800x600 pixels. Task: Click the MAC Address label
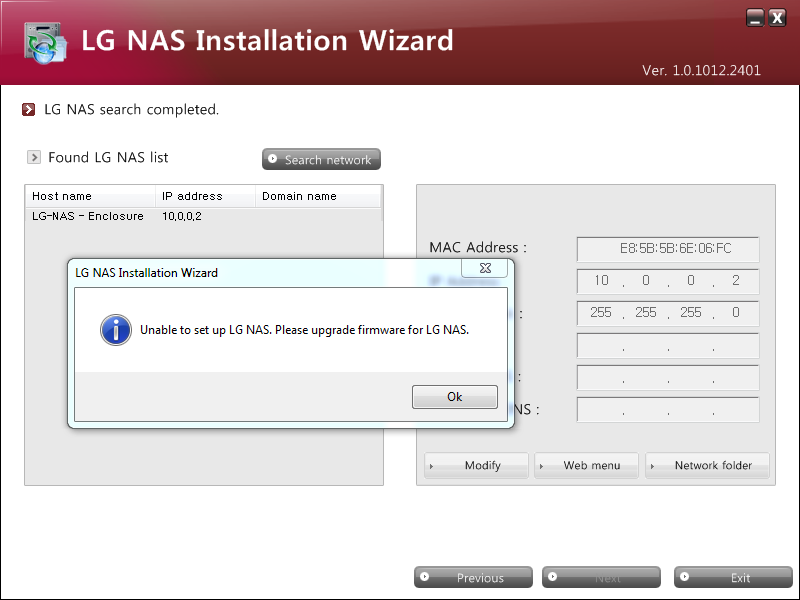(x=478, y=247)
